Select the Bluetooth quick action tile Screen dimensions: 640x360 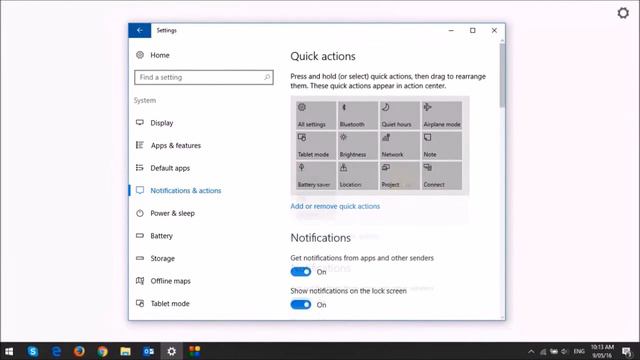pyautogui.click(x=358, y=116)
